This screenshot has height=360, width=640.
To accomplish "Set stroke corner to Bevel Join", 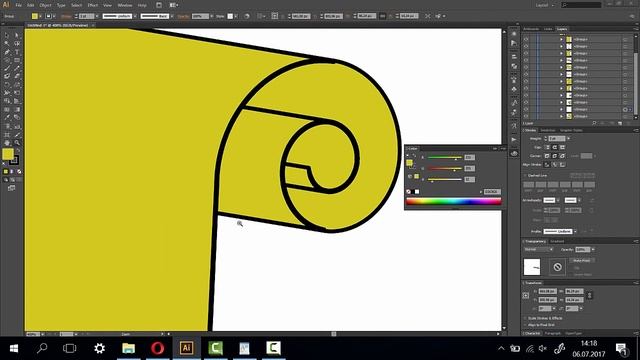I will coord(562,156).
